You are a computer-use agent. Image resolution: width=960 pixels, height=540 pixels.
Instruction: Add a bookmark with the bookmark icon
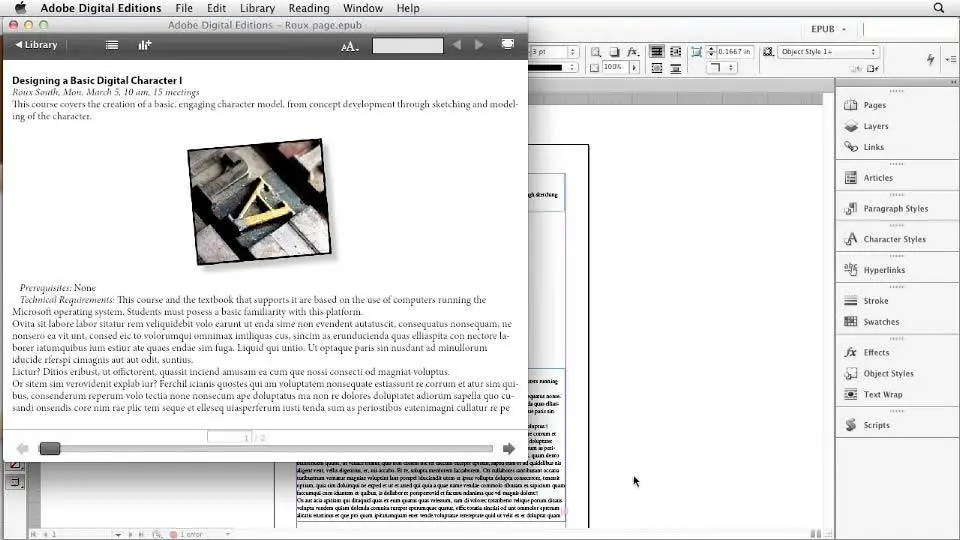144,45
